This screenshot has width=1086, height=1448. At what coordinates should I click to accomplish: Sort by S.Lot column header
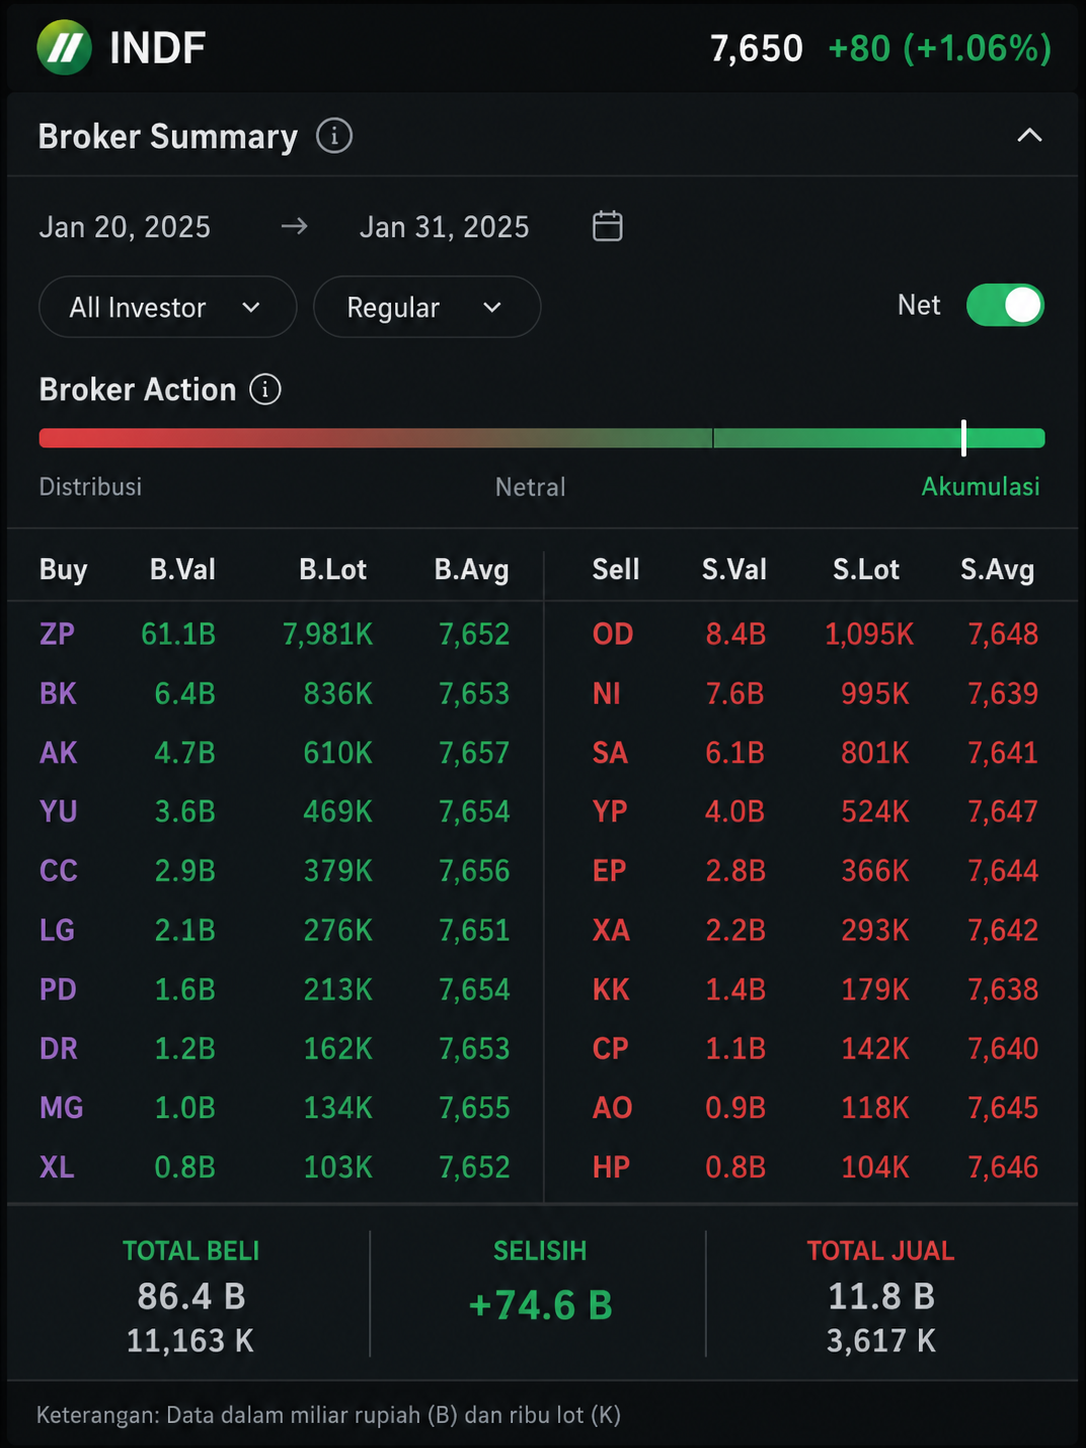coord(866,569)
